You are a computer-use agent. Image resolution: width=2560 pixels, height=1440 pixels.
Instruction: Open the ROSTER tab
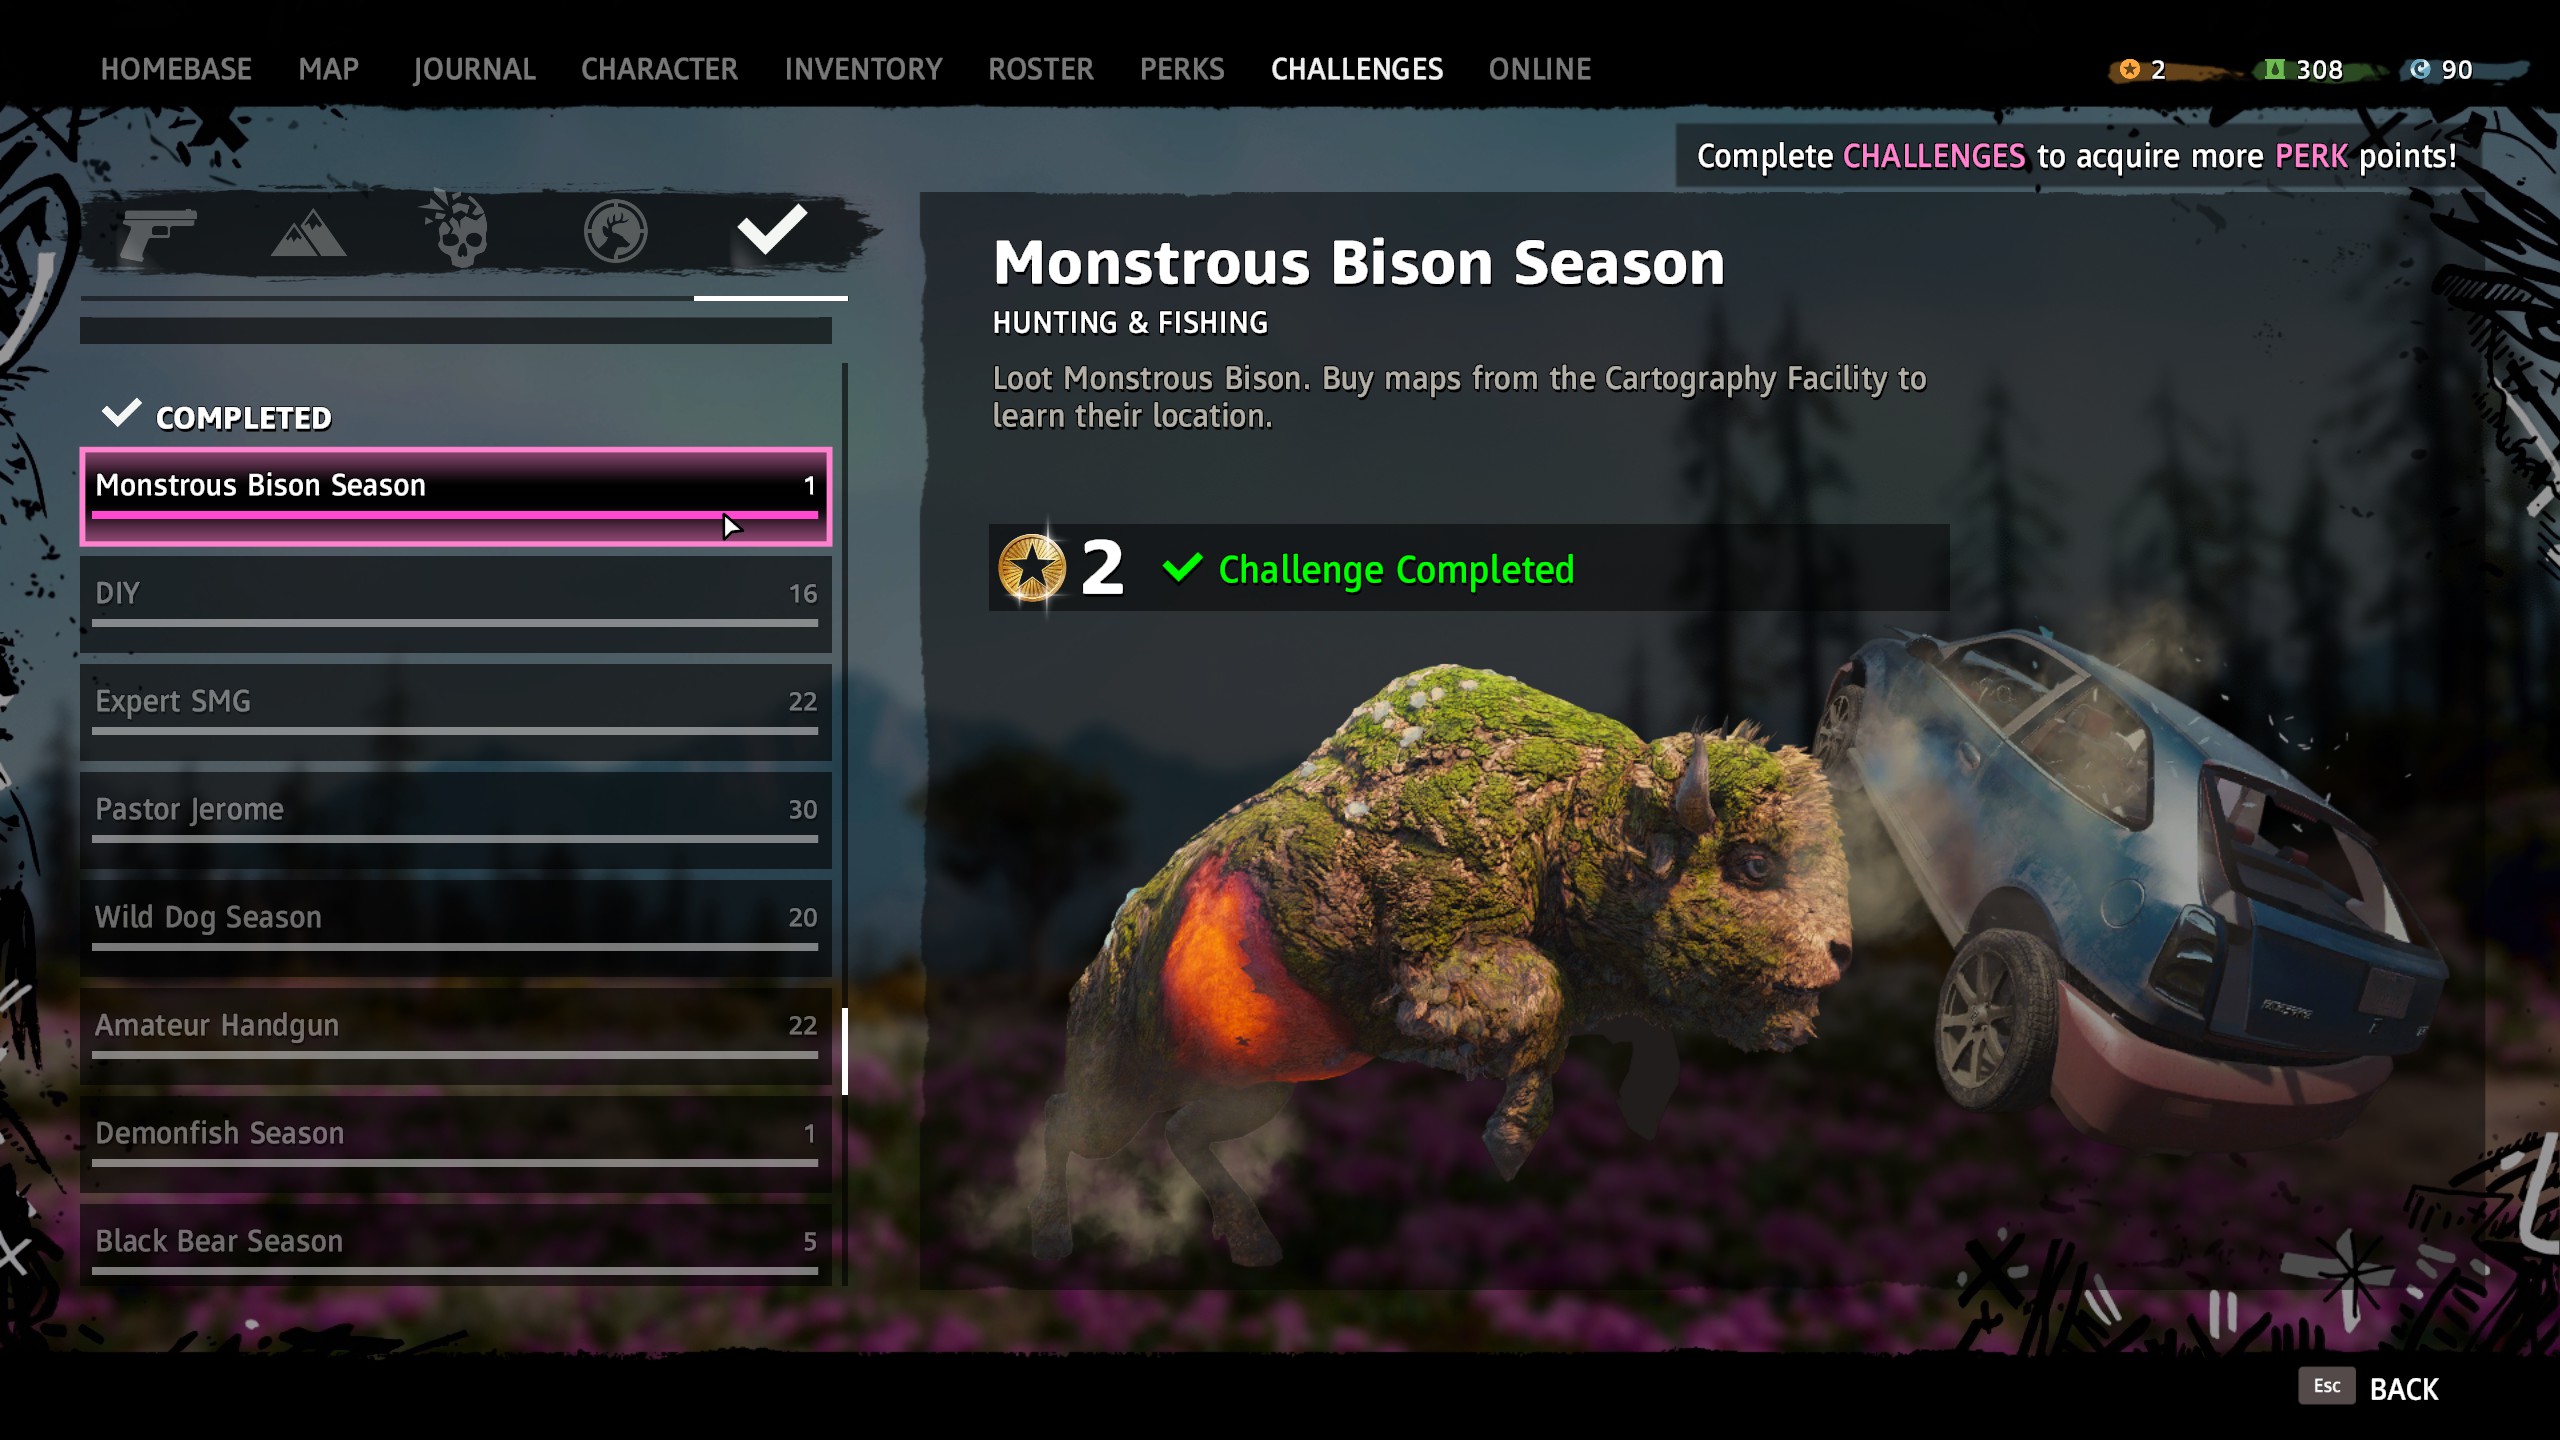point(1041,69)
